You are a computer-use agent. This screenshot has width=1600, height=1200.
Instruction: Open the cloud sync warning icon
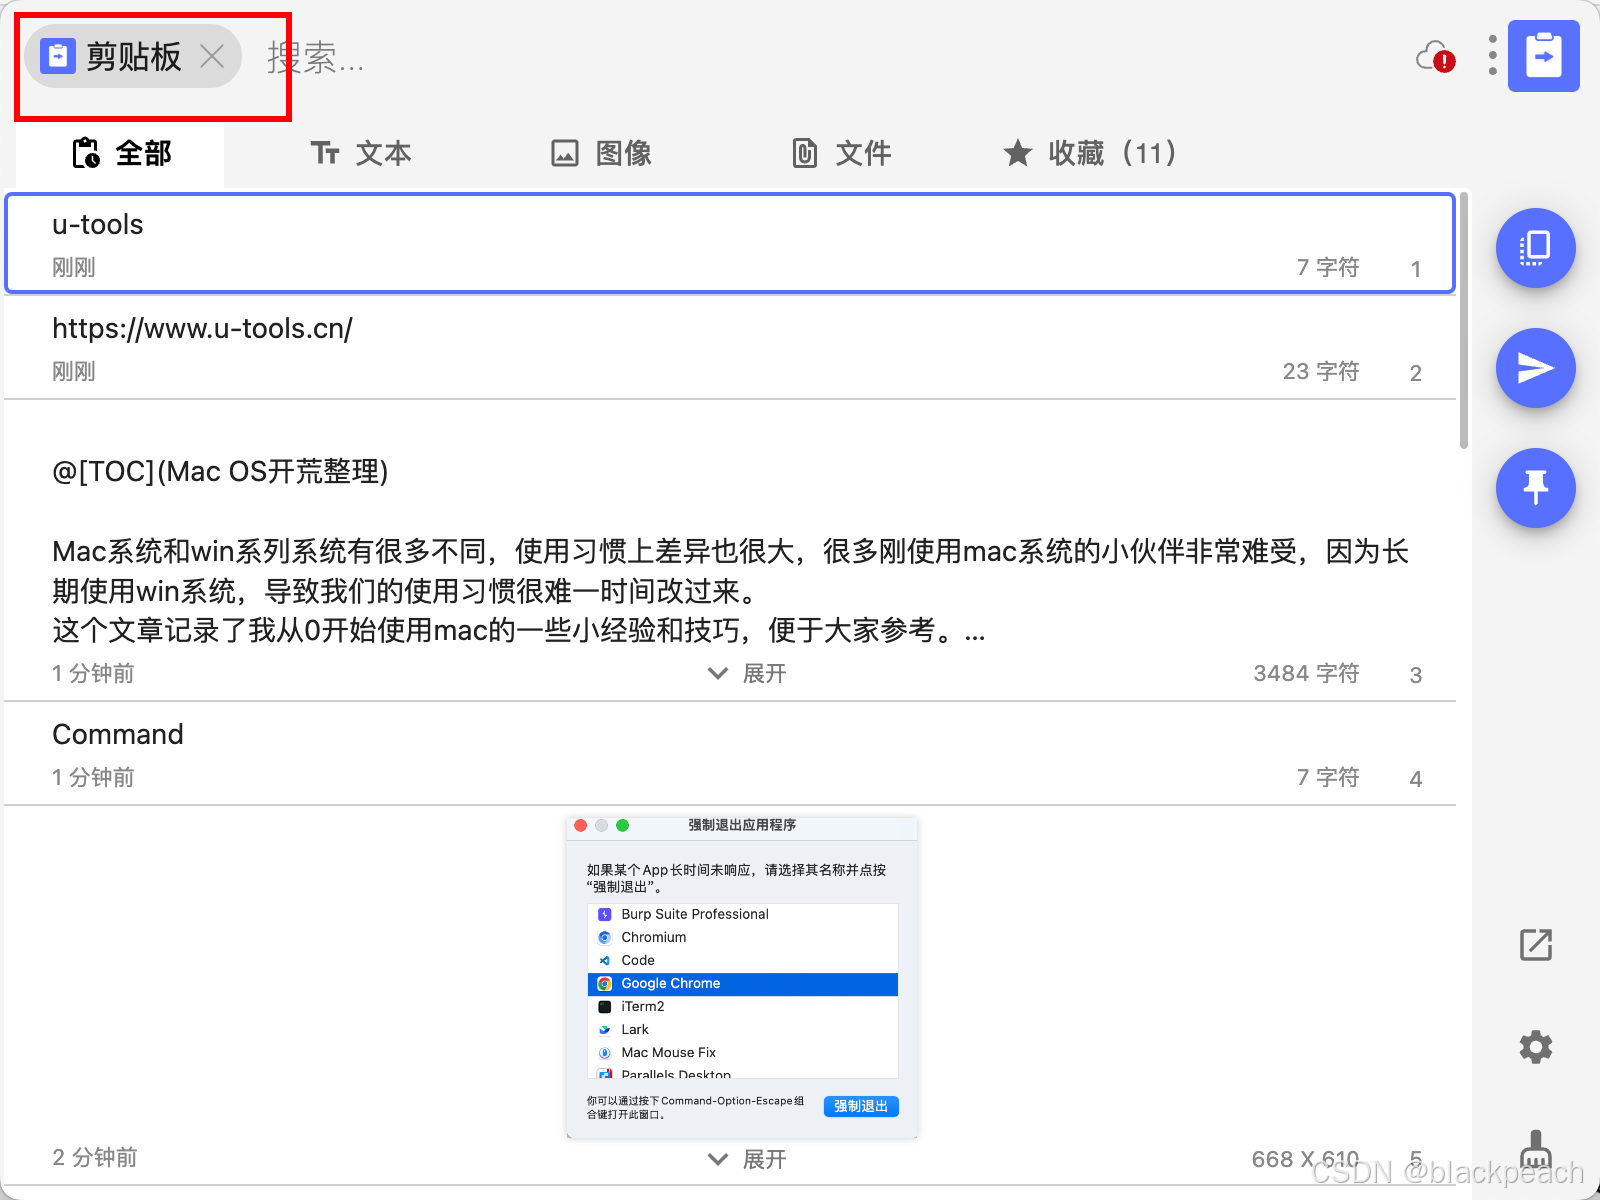[x=1435, y=57]
